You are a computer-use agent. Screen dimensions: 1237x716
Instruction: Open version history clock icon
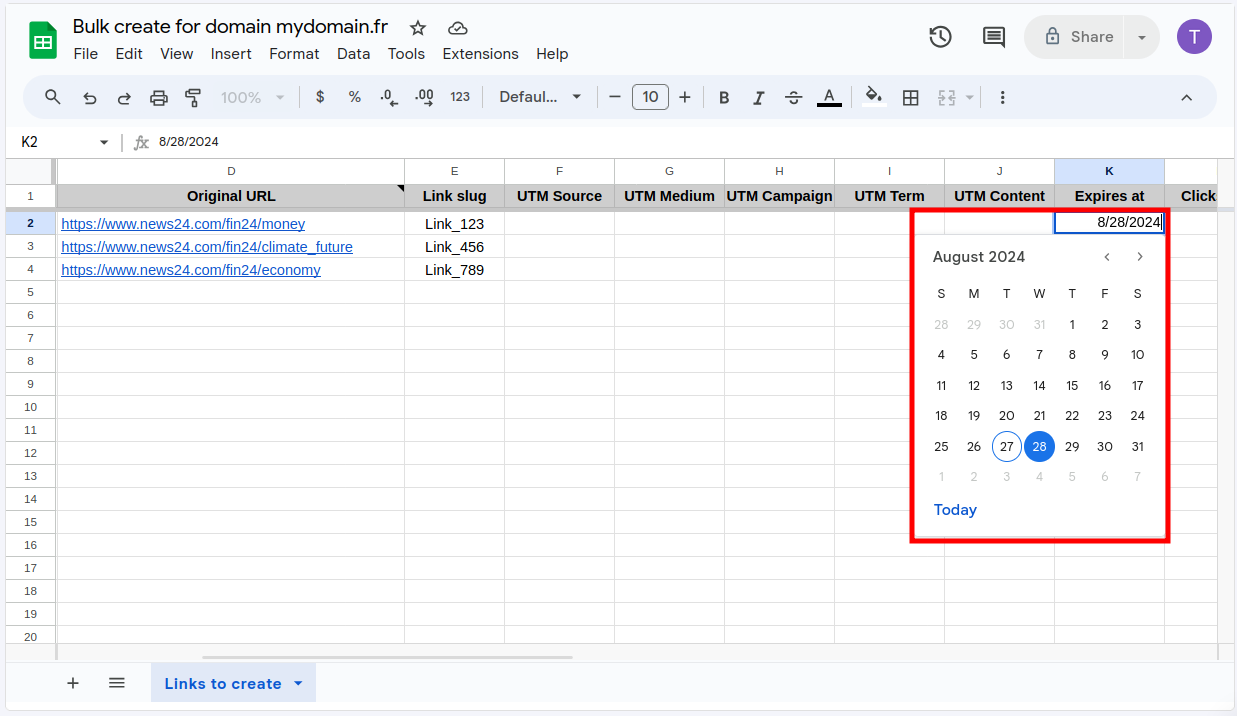(x=940, y=37)
